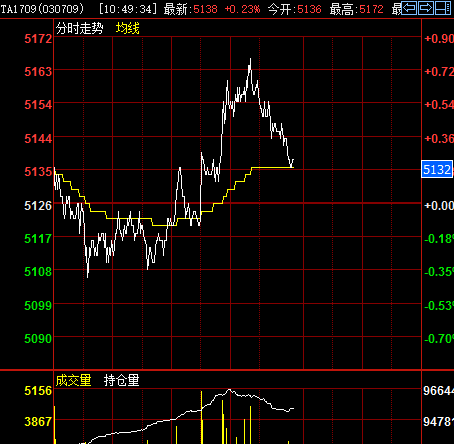Click the 5172 top axis price label
The width and height of the screenshot is (454, 444).
[38, 39]
